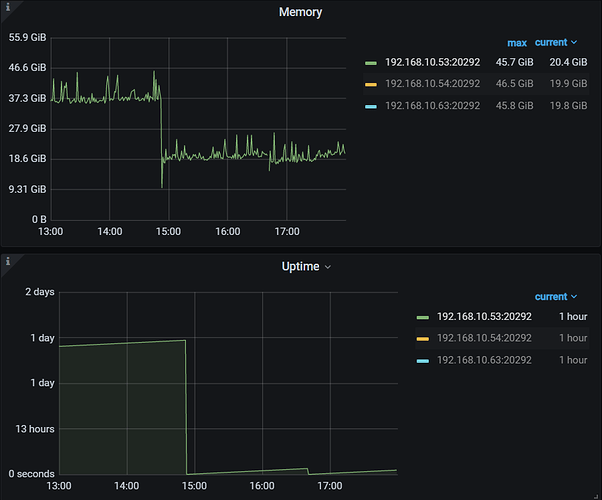This screenshot has width=602, height=500.
Task: Click green color swatch in Uptime legend
Action: (424, 317)
